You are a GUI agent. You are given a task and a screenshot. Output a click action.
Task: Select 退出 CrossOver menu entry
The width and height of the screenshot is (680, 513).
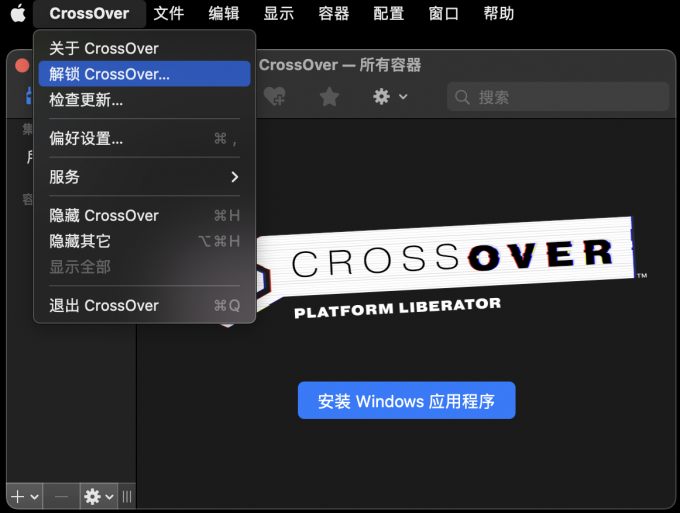tap(144, 305)
